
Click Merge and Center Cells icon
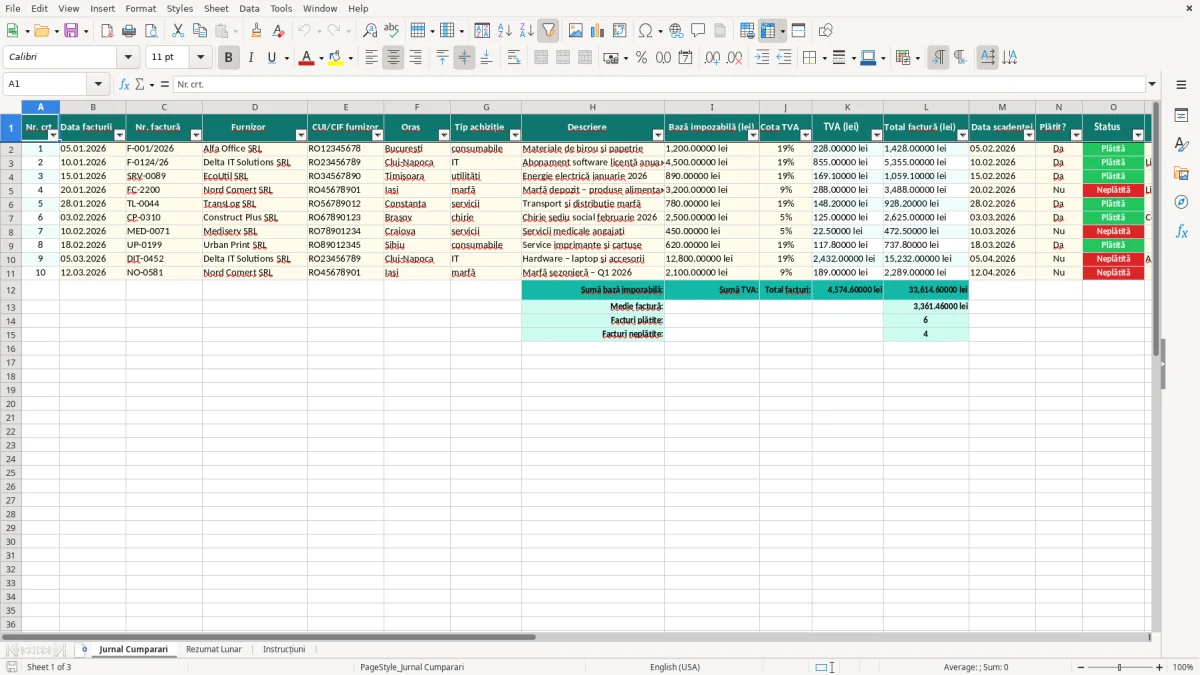541,58
